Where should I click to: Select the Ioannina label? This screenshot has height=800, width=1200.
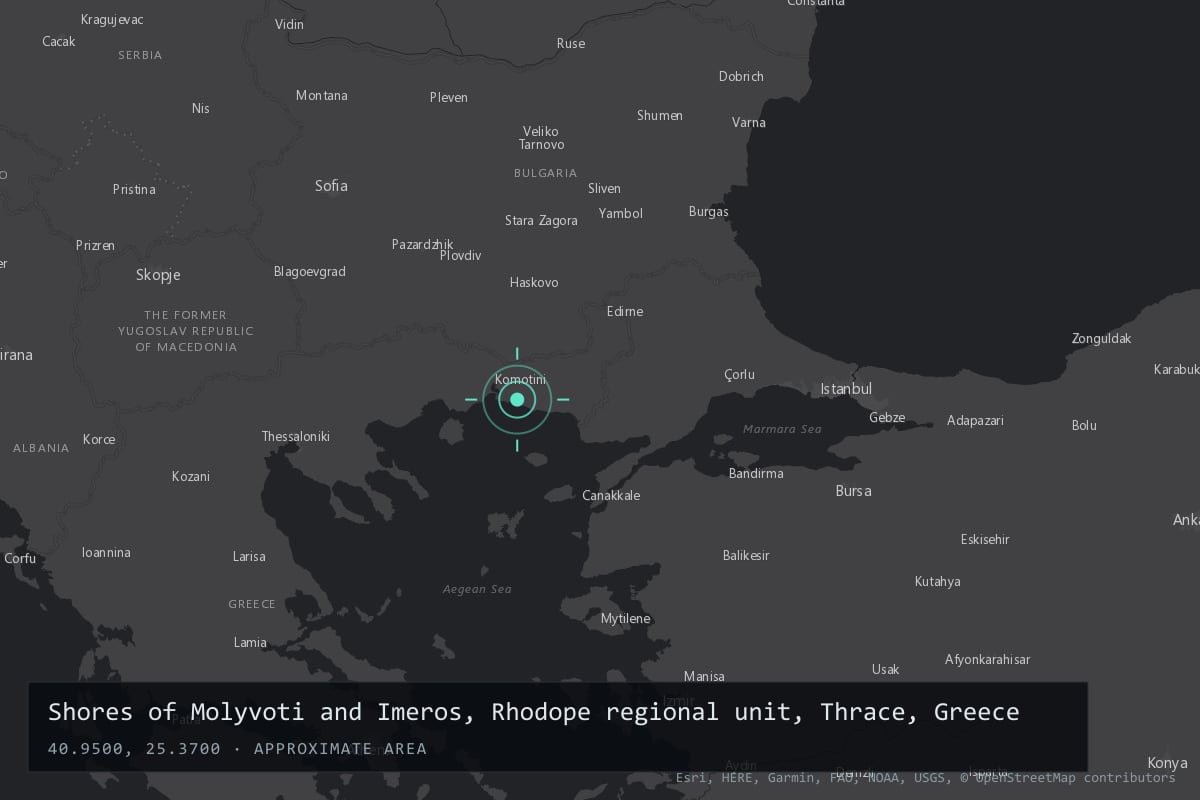pos(106,553)
